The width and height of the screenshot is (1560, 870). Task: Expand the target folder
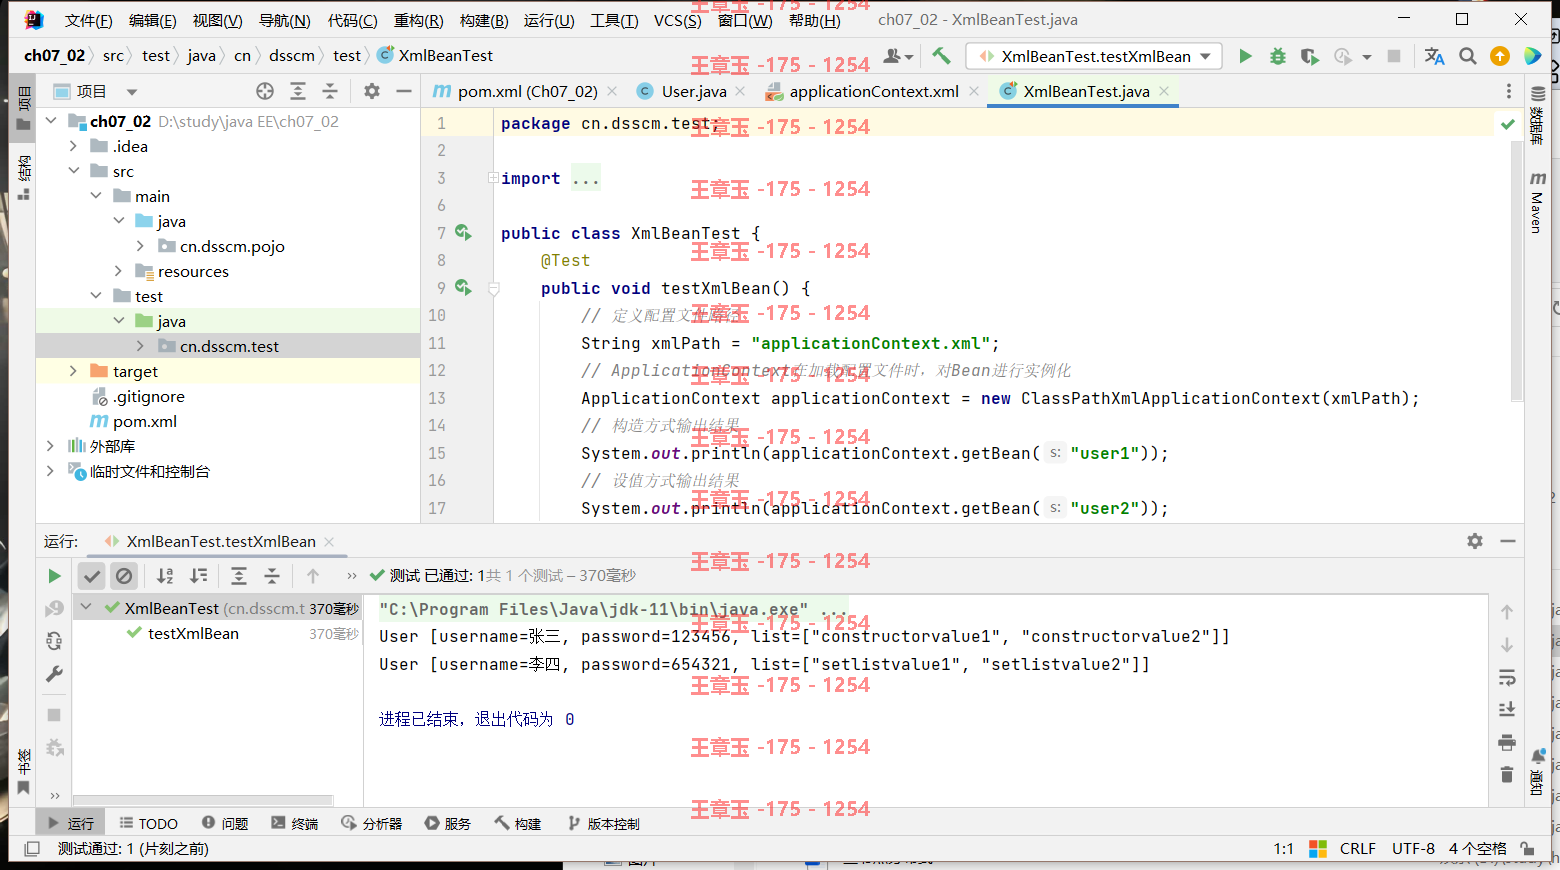pyautogui.click(x=73, y=371)
